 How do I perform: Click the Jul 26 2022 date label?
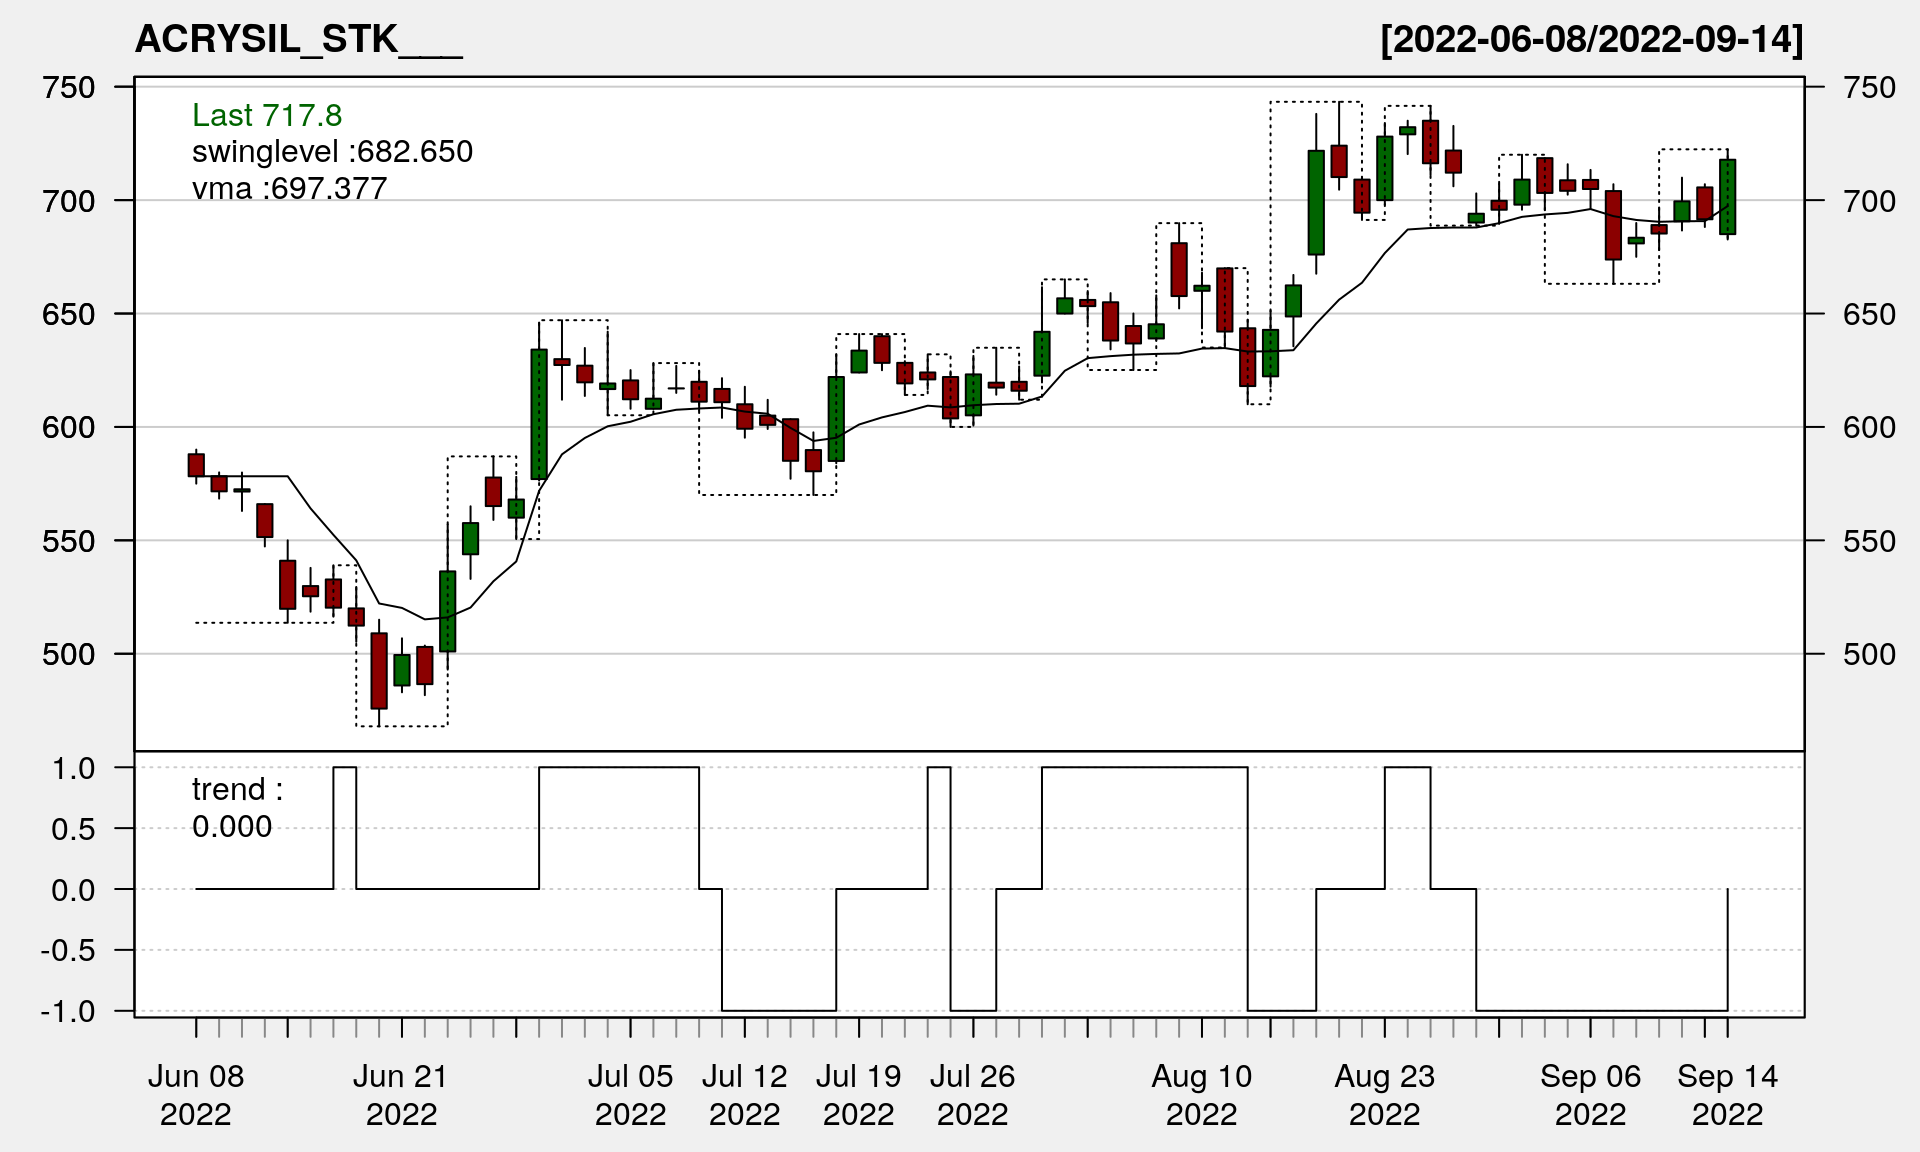pyautogui.click(x=972, y=1094)
